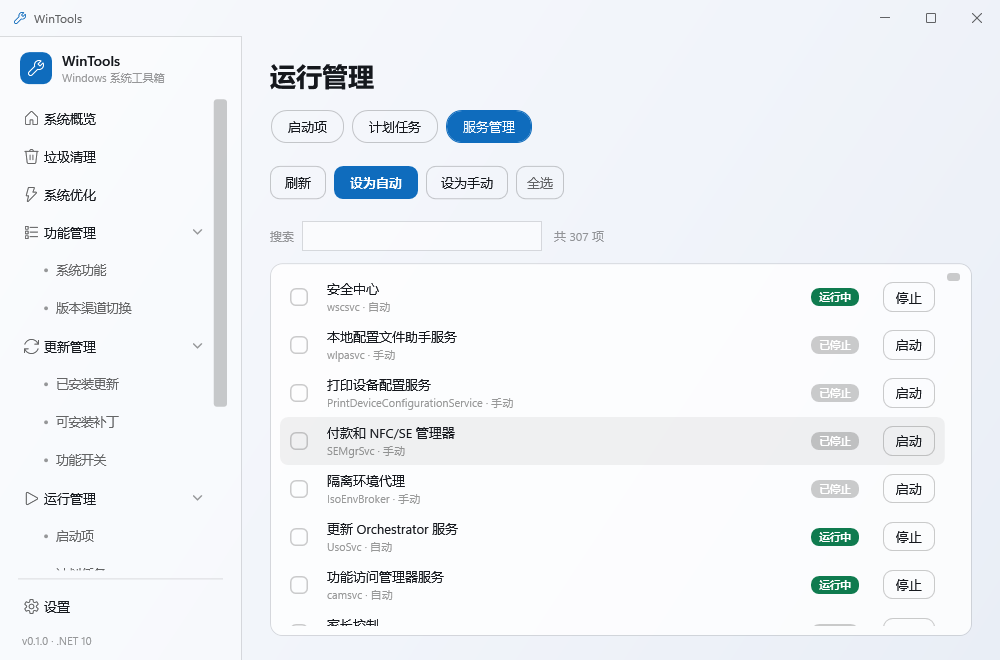Image resolution: width=1000 pixels, height=660 pixels.
Task: Start the 付款和 NFC/SE 管理器 service
Action: pos(909,441)
